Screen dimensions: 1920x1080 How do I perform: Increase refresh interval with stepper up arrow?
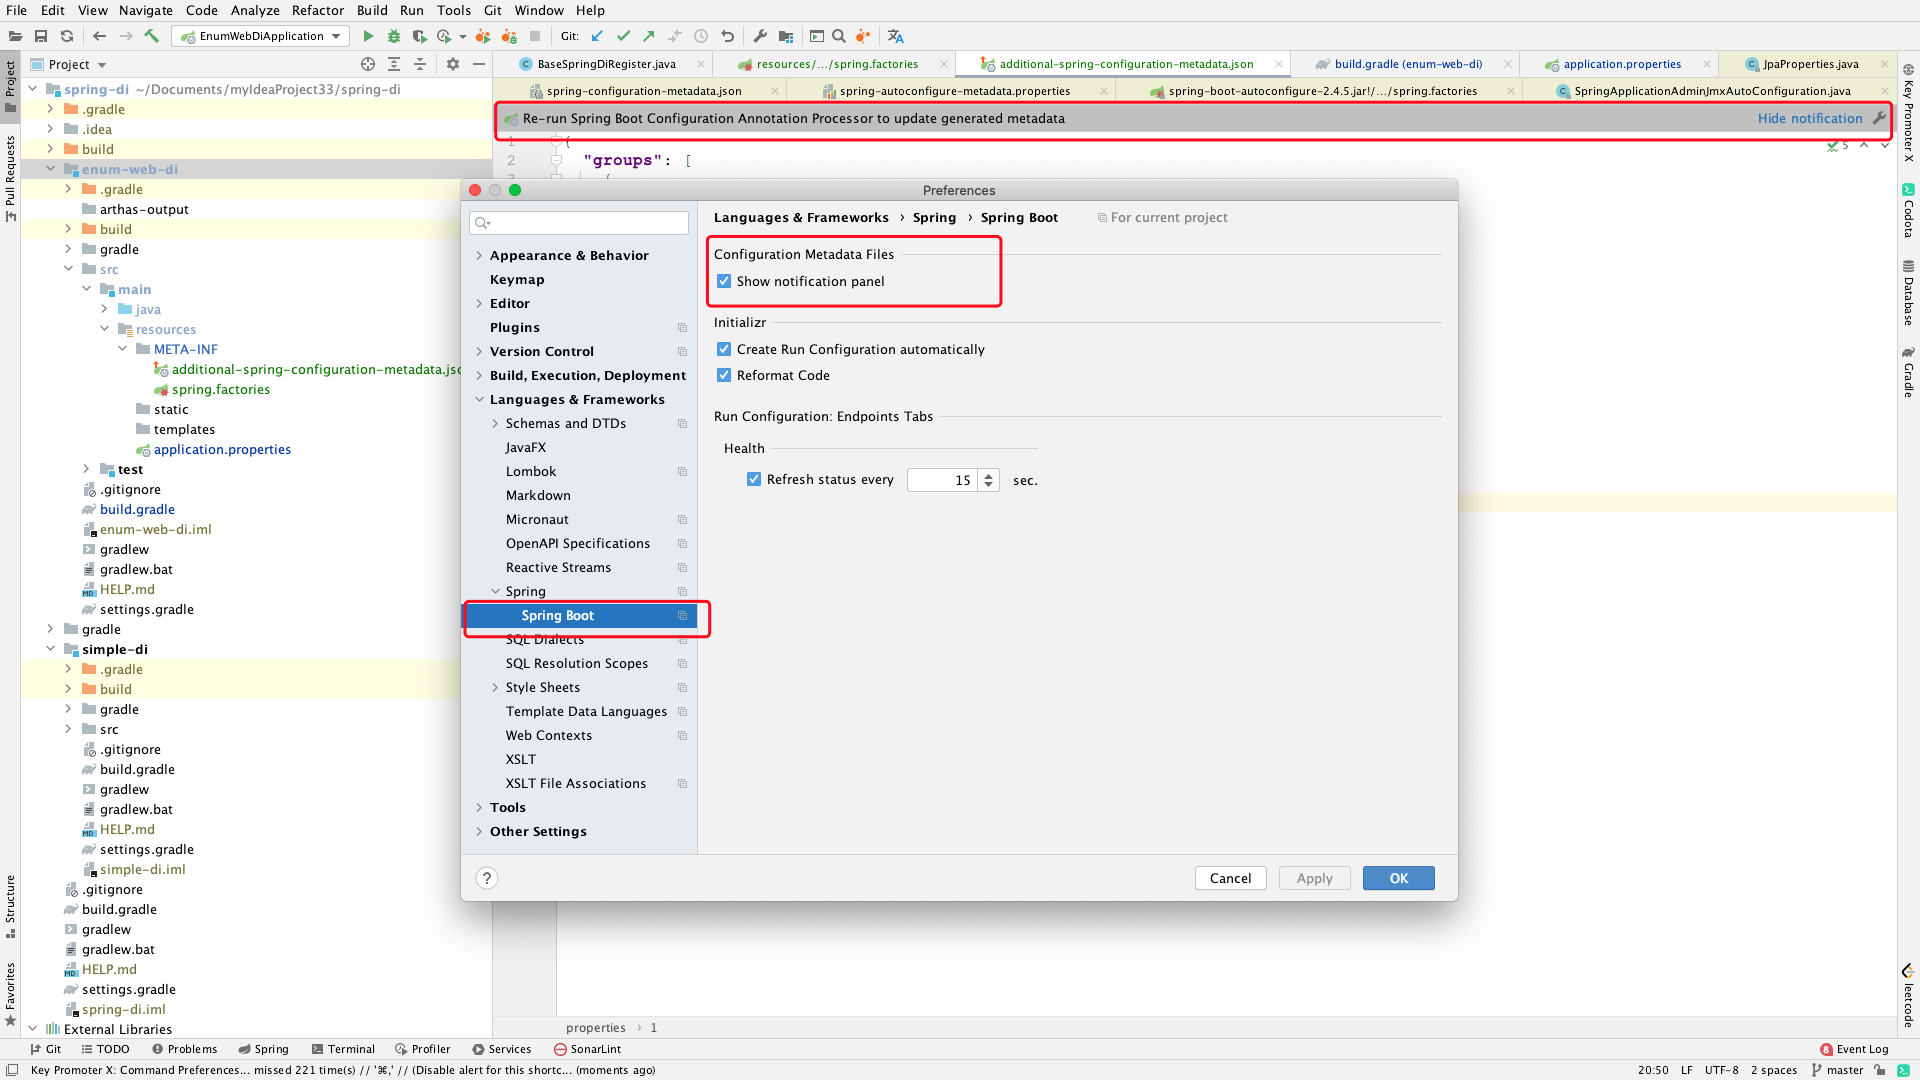(x=988, y=475)
